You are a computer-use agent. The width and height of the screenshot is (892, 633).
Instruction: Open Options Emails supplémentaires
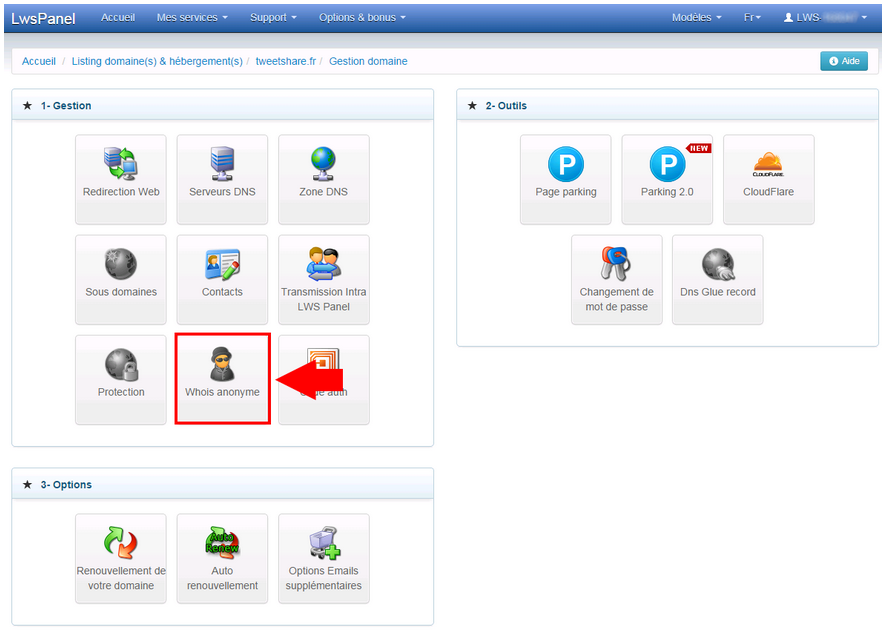[323, 558]
